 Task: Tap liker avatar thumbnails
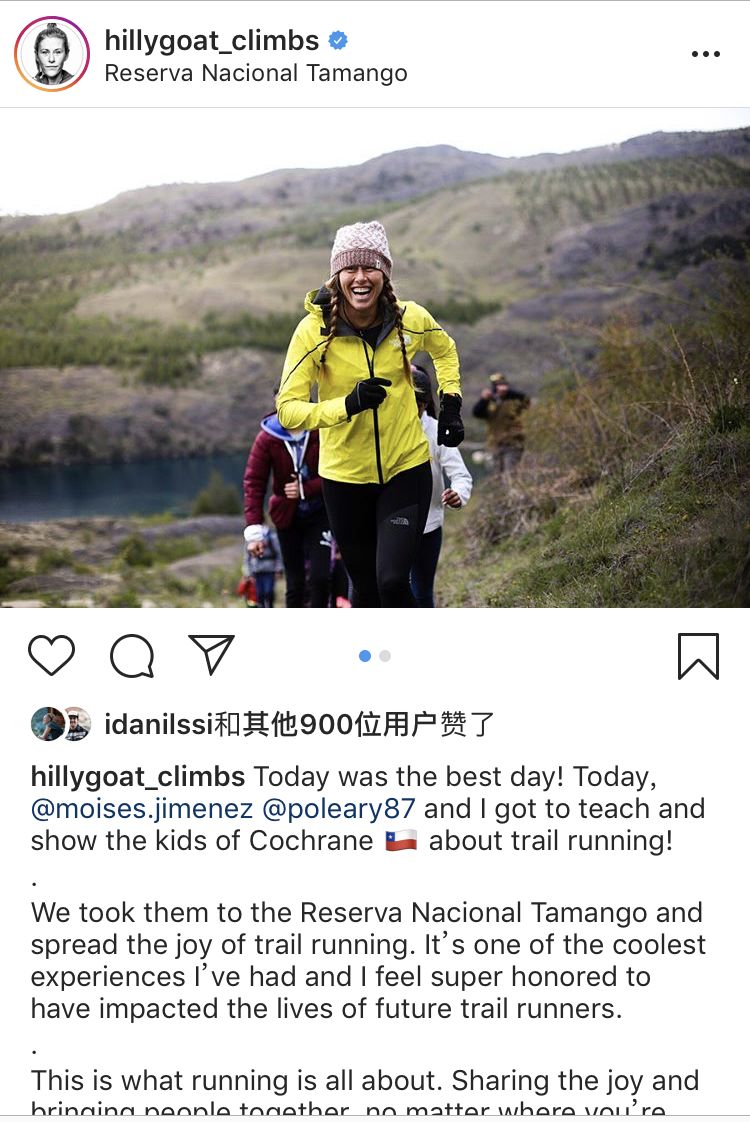click(61, 724)
